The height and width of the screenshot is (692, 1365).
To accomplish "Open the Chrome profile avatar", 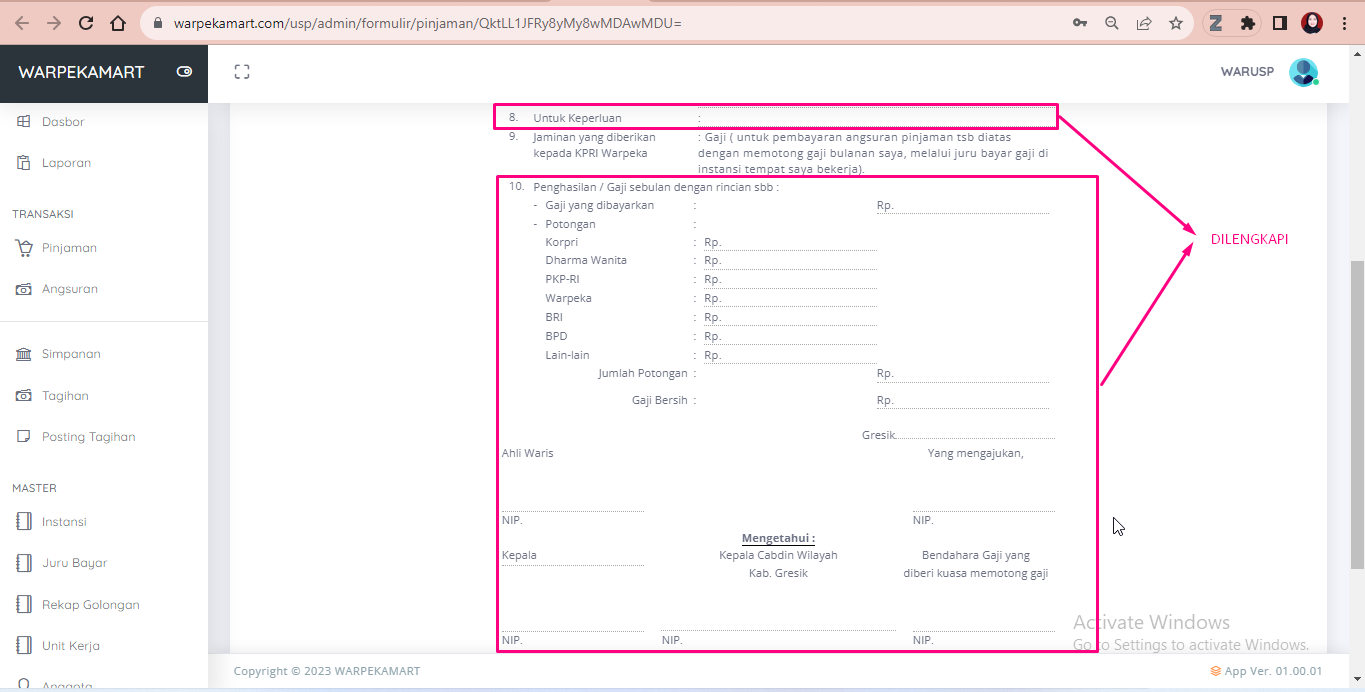I will tap(1312, 23).
